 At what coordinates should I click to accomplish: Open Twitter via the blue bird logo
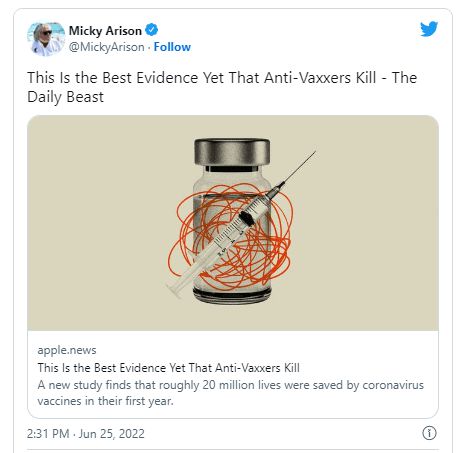click(429, 29)
